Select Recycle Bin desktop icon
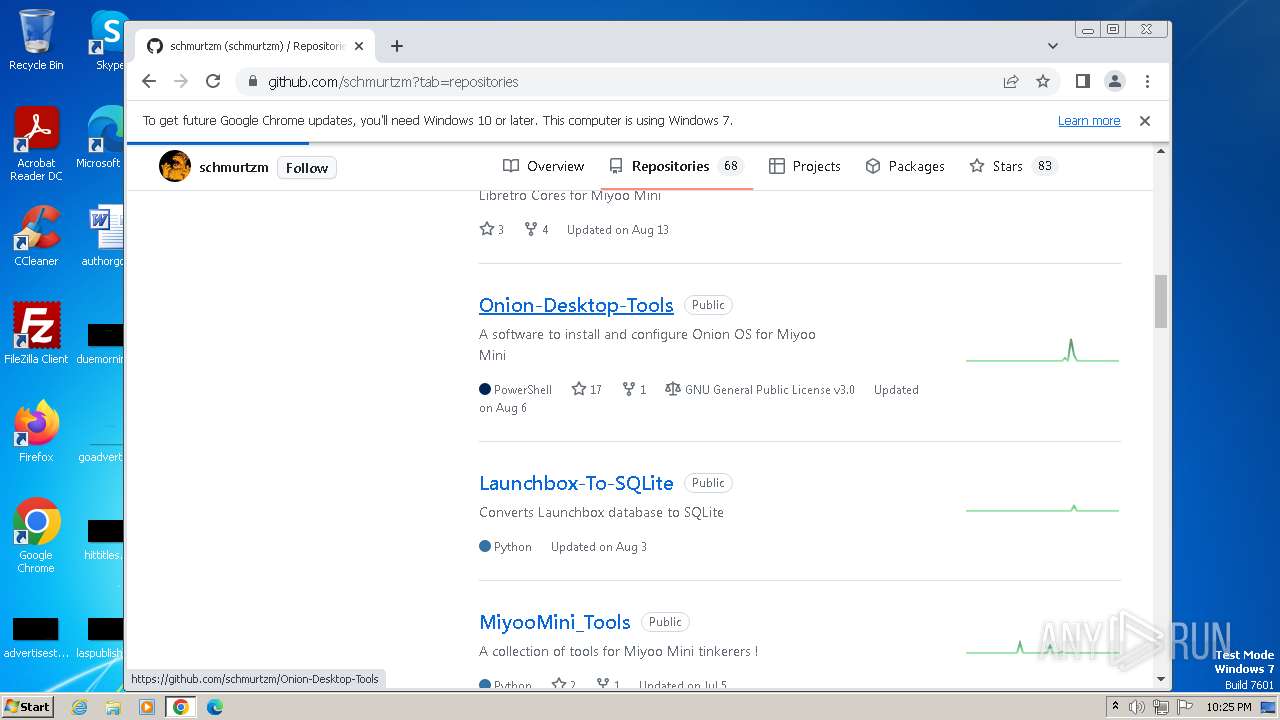 tap(36, 40)
